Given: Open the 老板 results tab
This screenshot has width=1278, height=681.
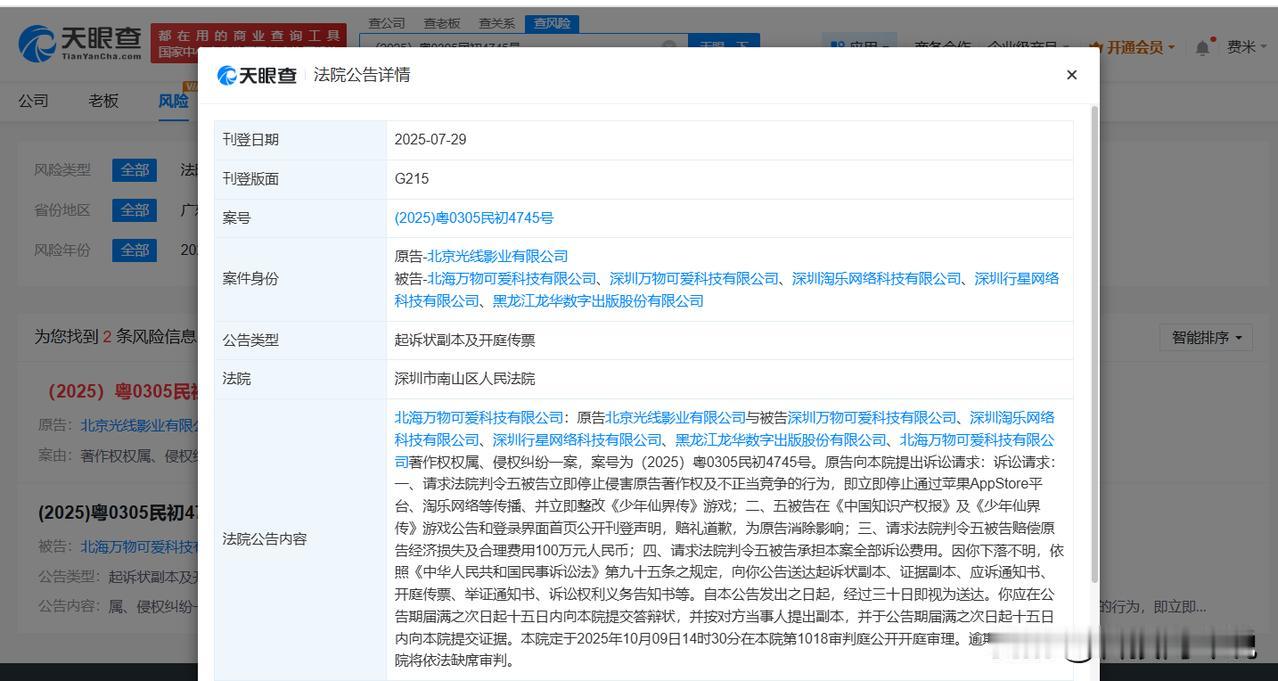Looking at the screenshot, I should click(x=103, y=100).
